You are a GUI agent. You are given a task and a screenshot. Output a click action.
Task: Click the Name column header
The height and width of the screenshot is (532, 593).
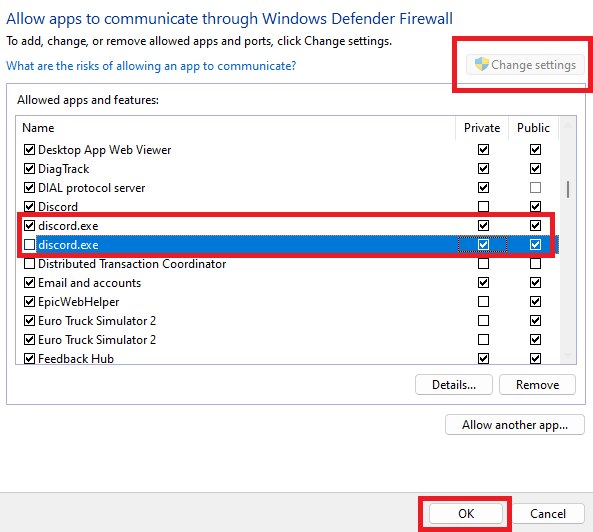(x=236, y=128)
